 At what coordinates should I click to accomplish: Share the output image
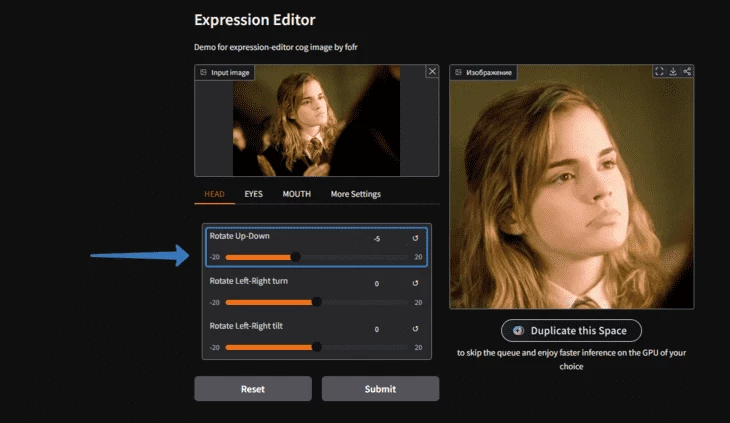coord(687,71)
